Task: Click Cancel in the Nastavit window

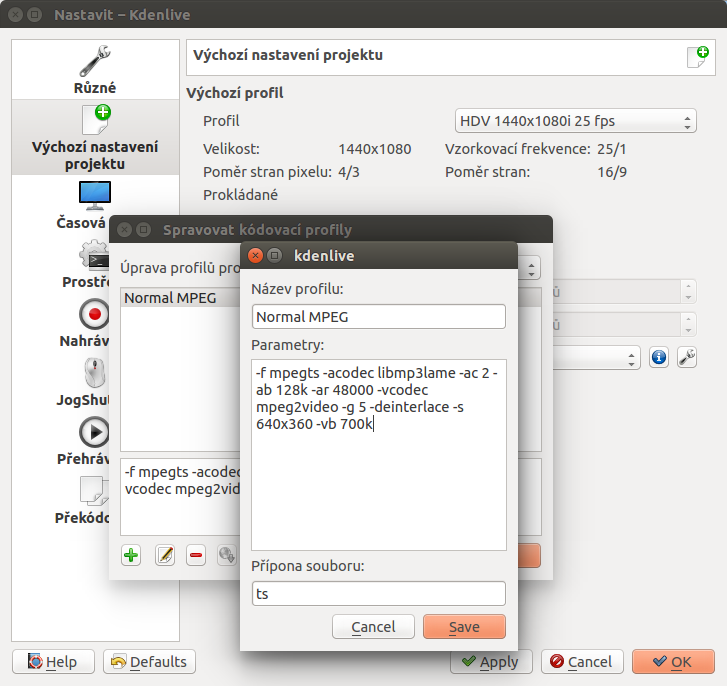Action: point(582,661)
